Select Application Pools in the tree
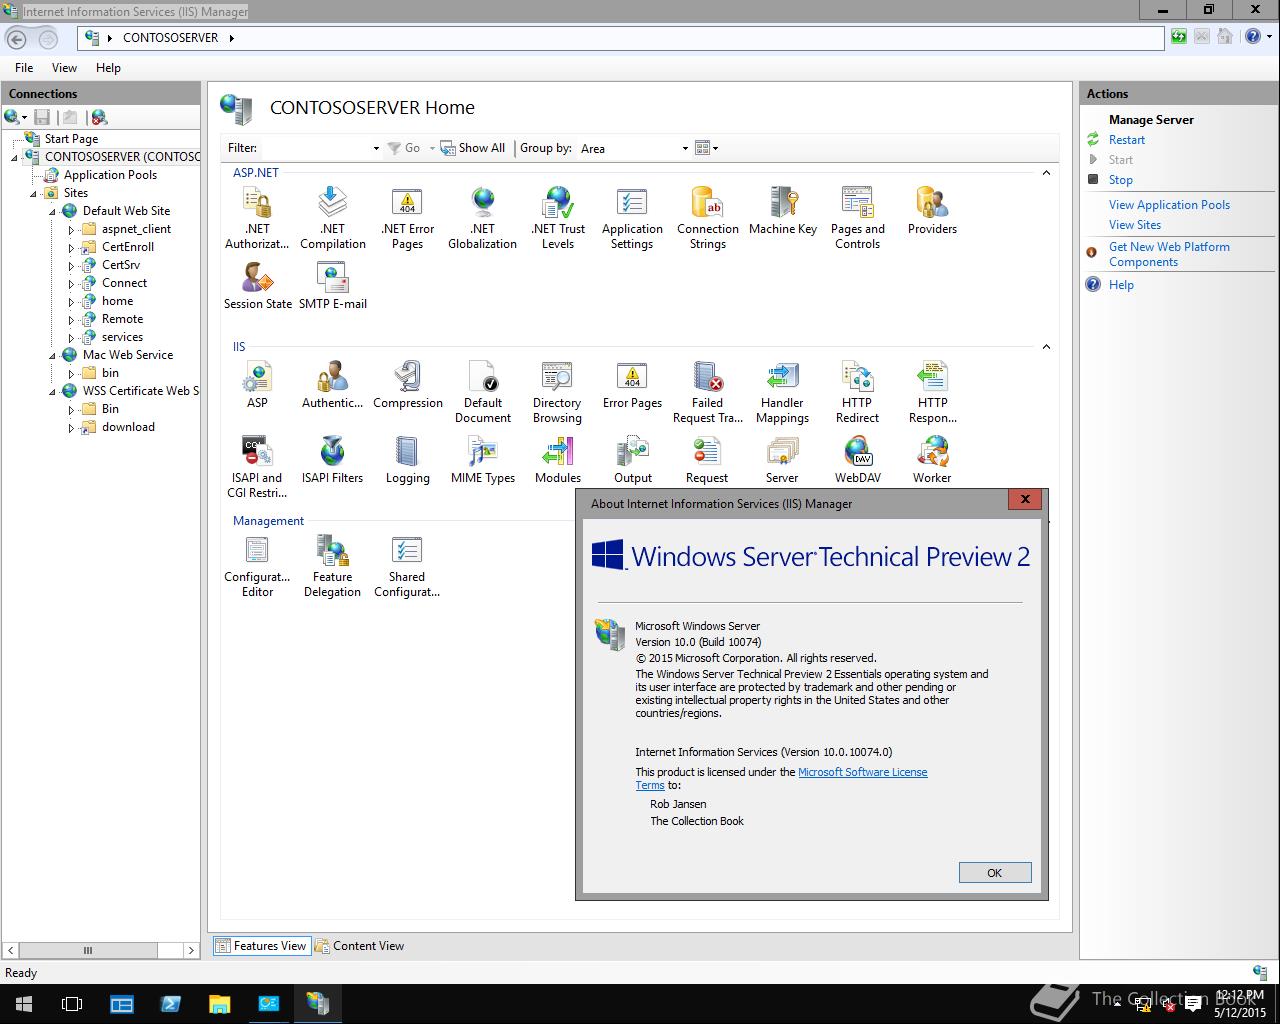 (x=110, y=175)
